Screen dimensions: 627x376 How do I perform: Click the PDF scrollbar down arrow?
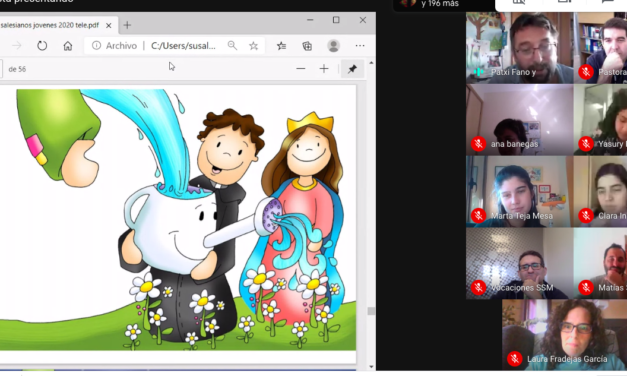pyautogui.click(x=371, y=366)
